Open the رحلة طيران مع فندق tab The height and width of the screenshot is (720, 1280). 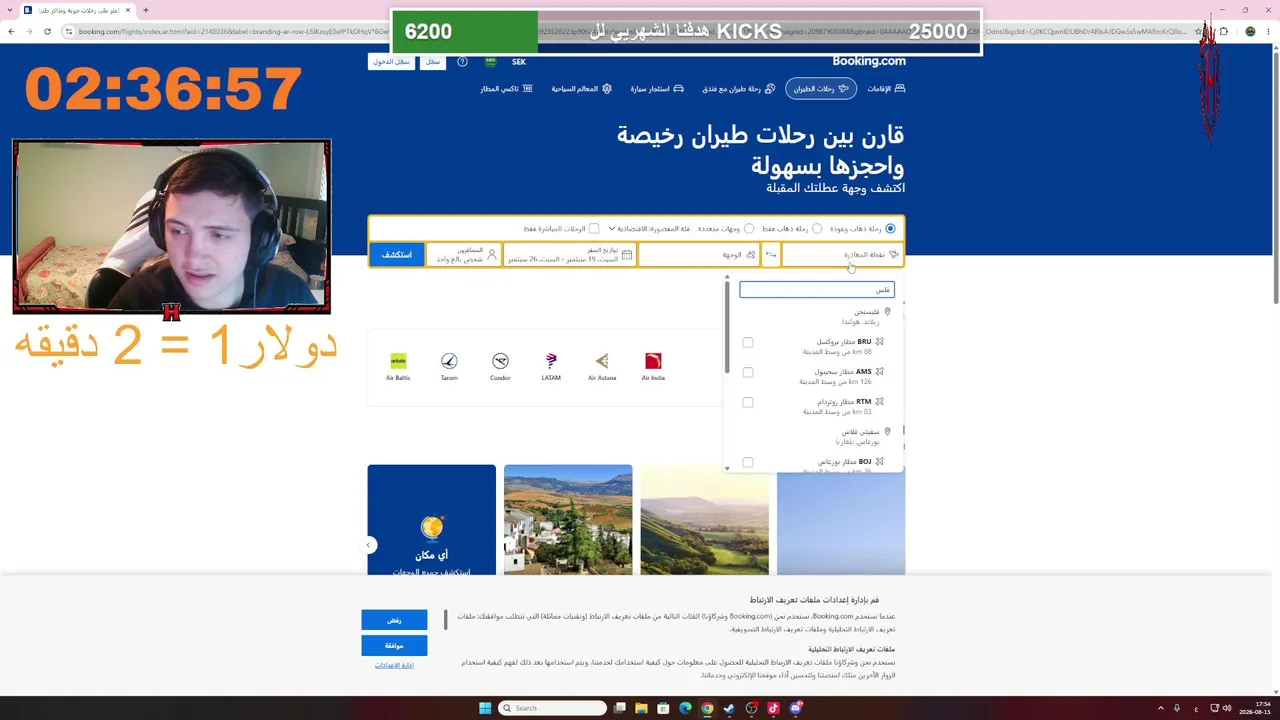point(738,89)
